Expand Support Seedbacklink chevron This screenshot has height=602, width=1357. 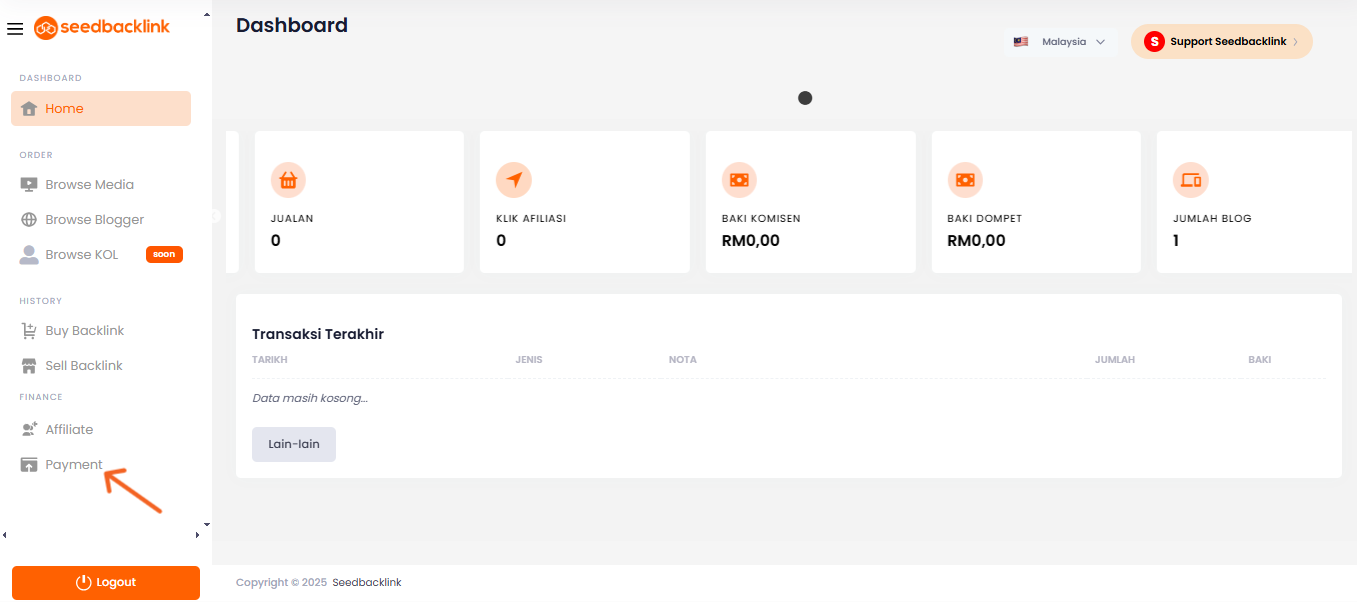[x=1296, y=42]
